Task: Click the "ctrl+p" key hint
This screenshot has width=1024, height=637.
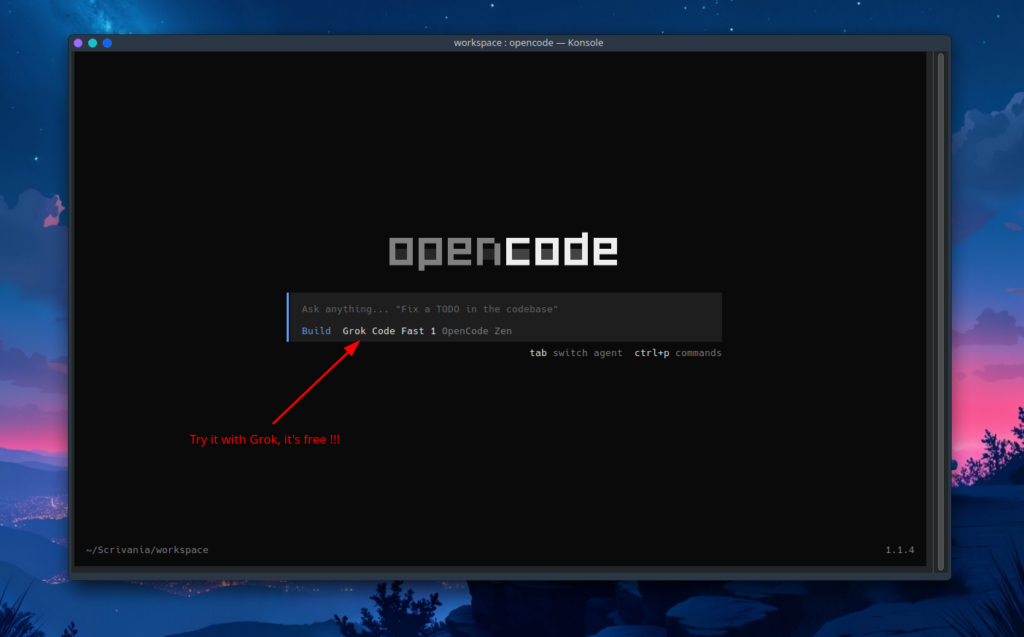Action: 652,353
